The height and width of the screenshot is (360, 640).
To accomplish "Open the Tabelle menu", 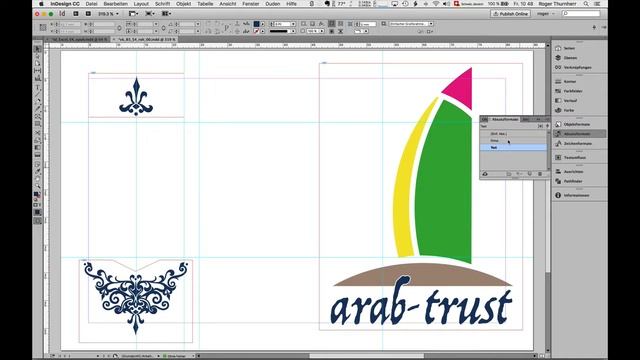I will click(205, 4).
